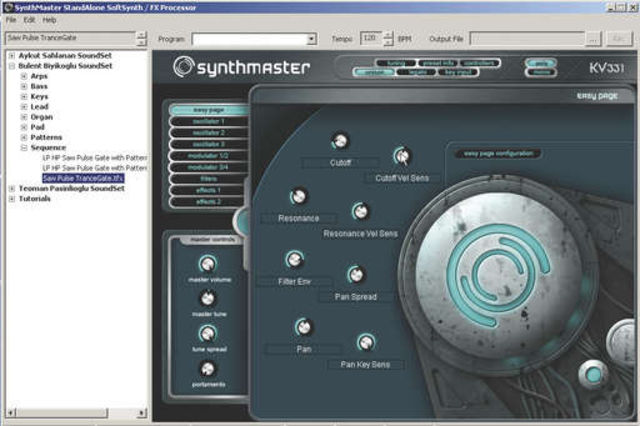Adjust the master volume knob

tap(208, 264)
